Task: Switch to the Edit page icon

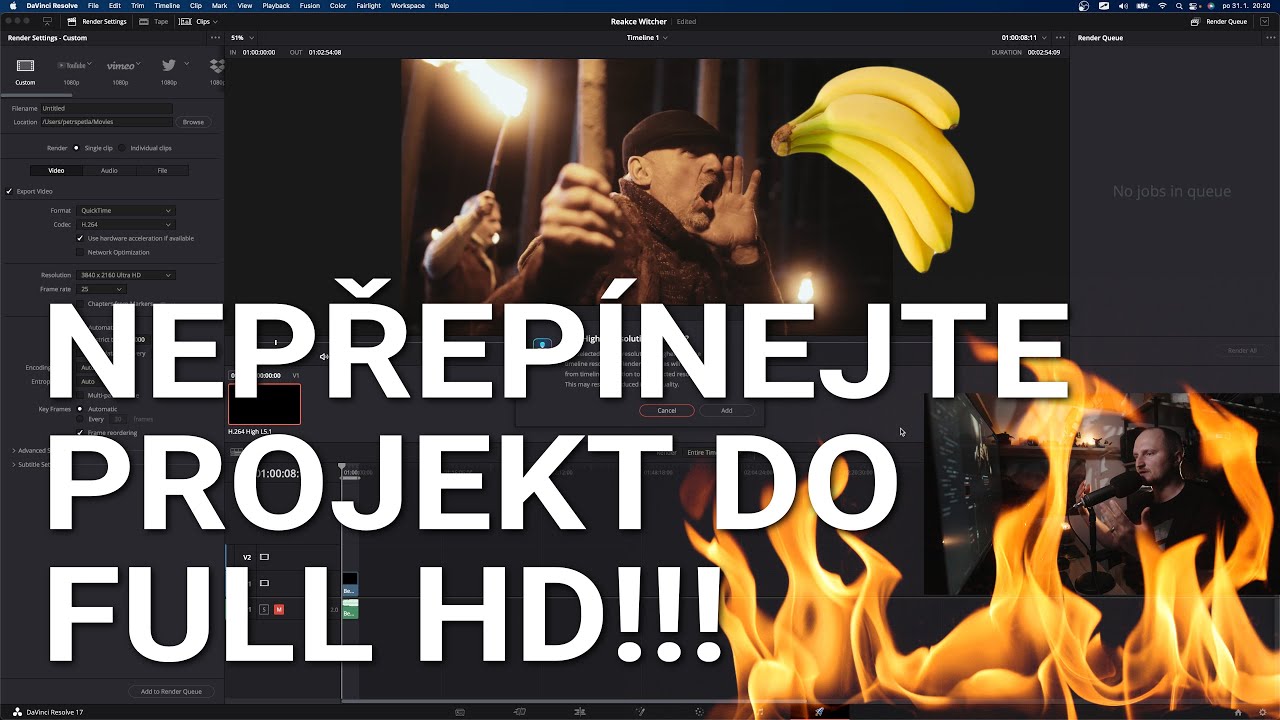Action: coord(580,712)
